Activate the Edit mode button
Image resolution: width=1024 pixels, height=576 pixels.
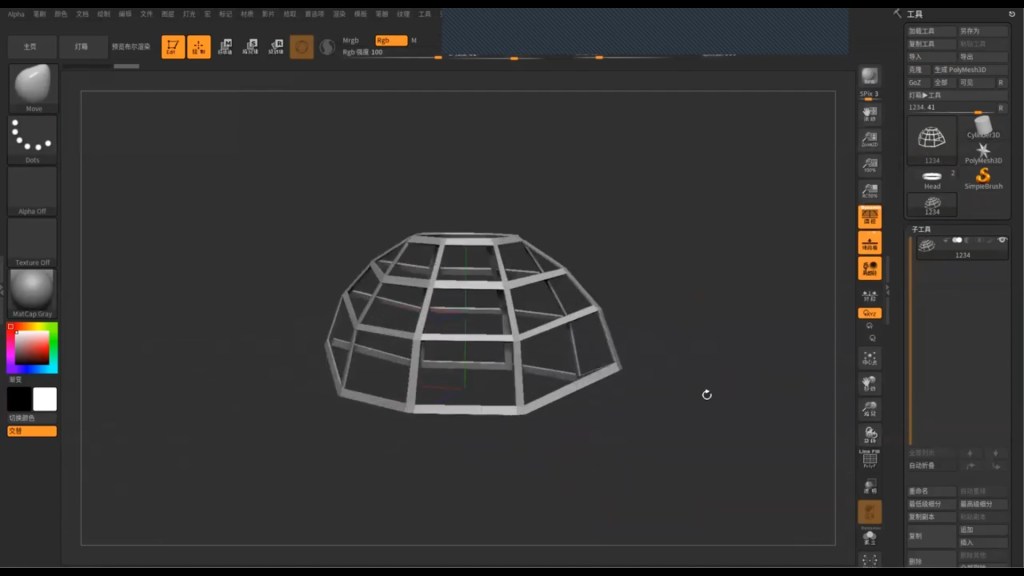173,47
